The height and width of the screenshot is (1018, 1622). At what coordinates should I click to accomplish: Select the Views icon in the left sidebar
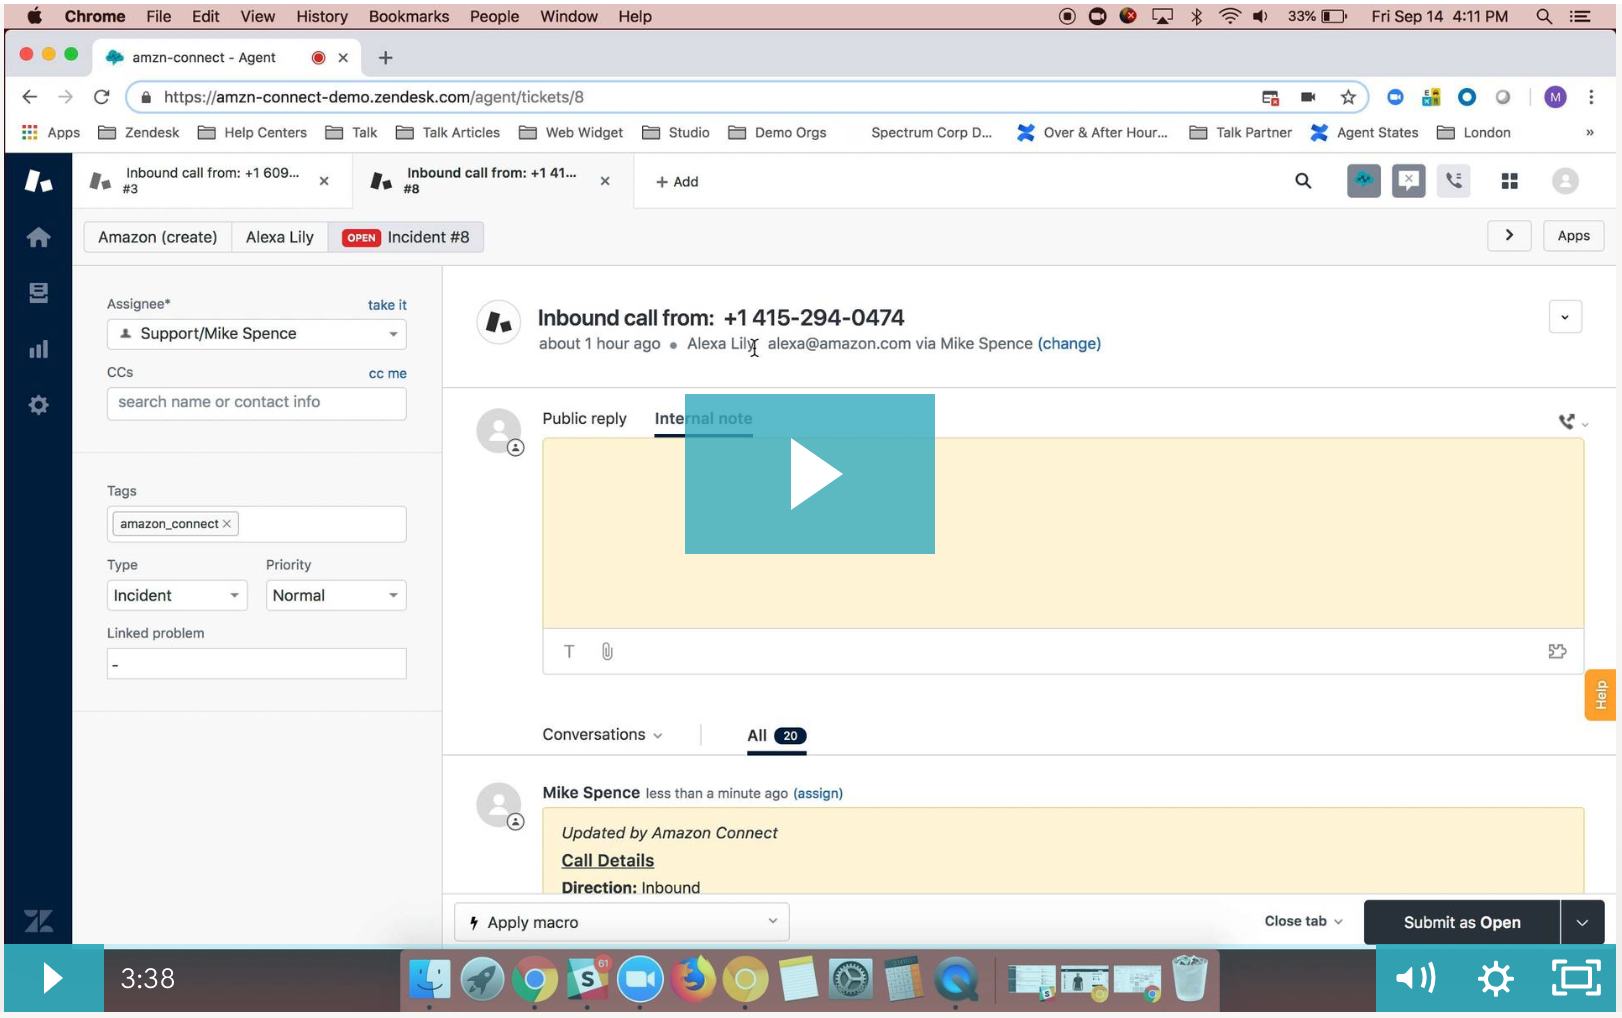[x=38, y=292]
